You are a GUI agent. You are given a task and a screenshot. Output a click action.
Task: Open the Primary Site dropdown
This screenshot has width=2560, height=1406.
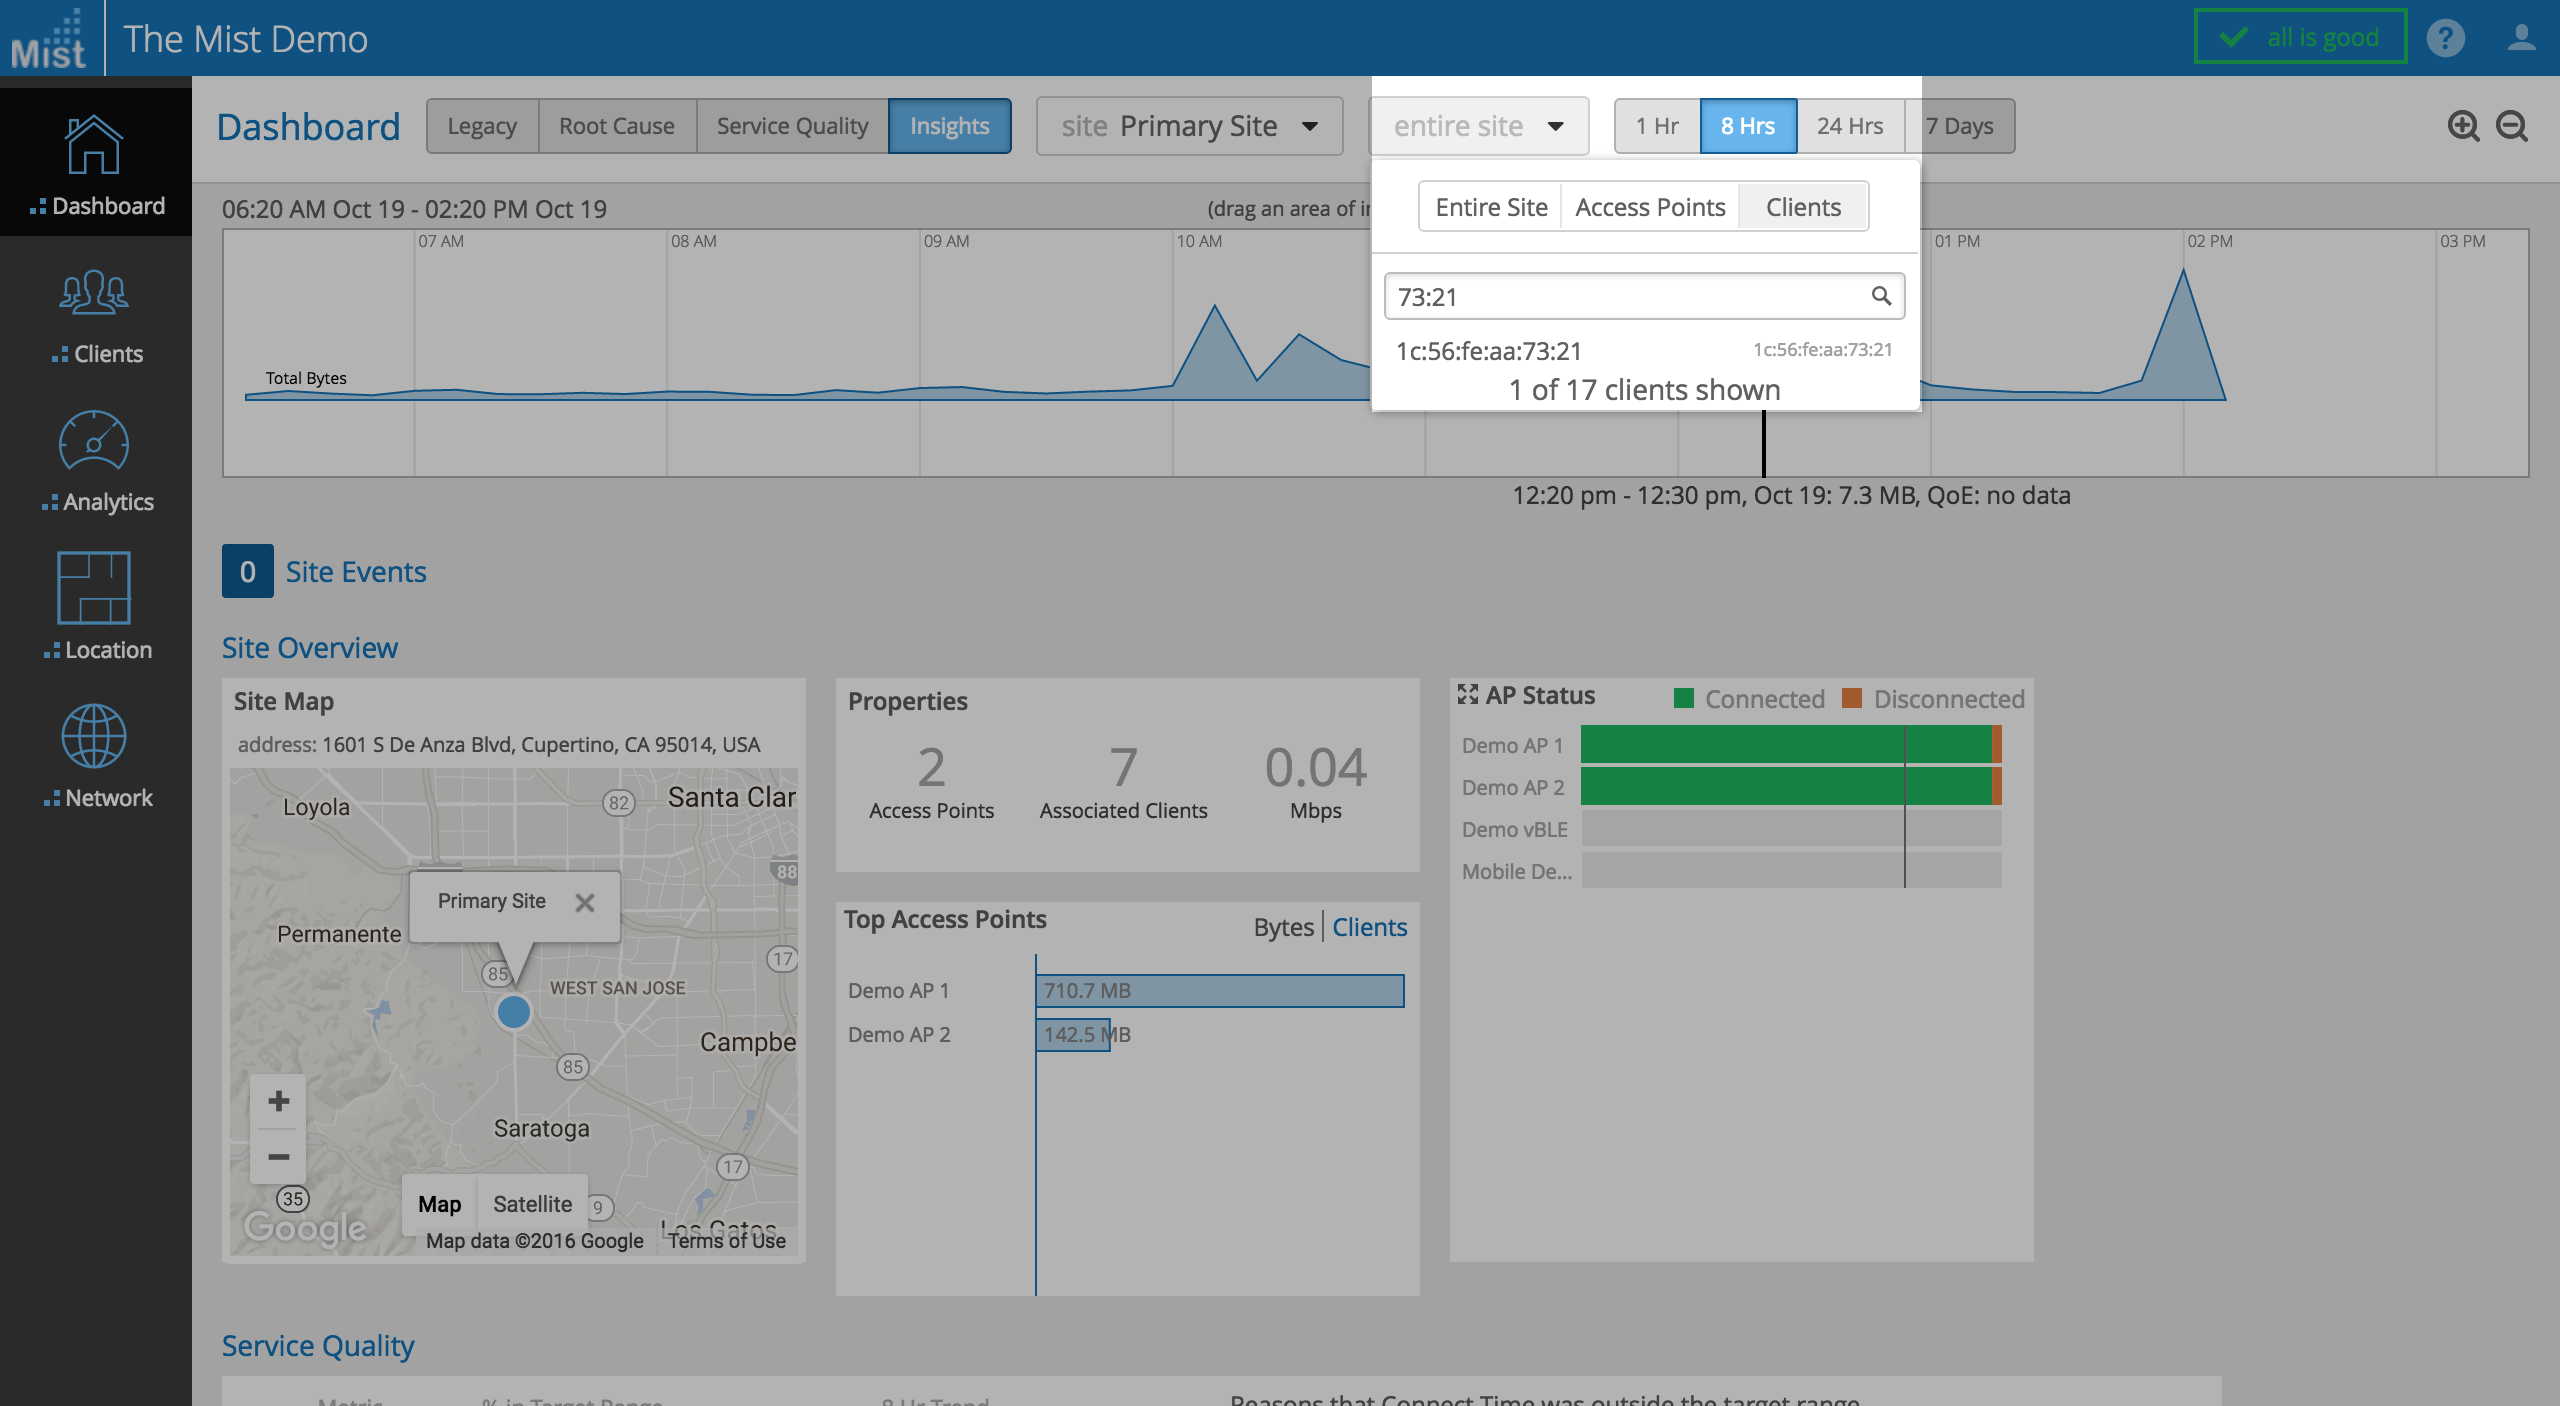(x=1189, y=126)
